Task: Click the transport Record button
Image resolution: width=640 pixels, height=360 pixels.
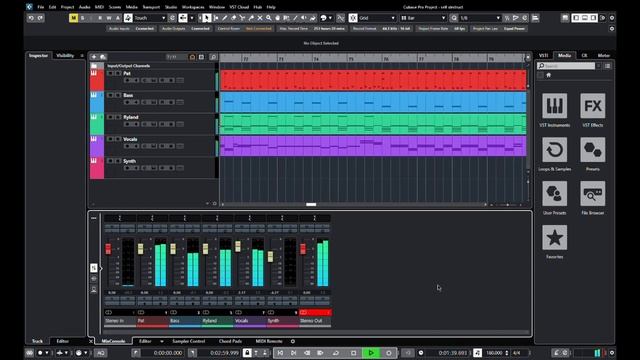Action: tap(389, 353)
